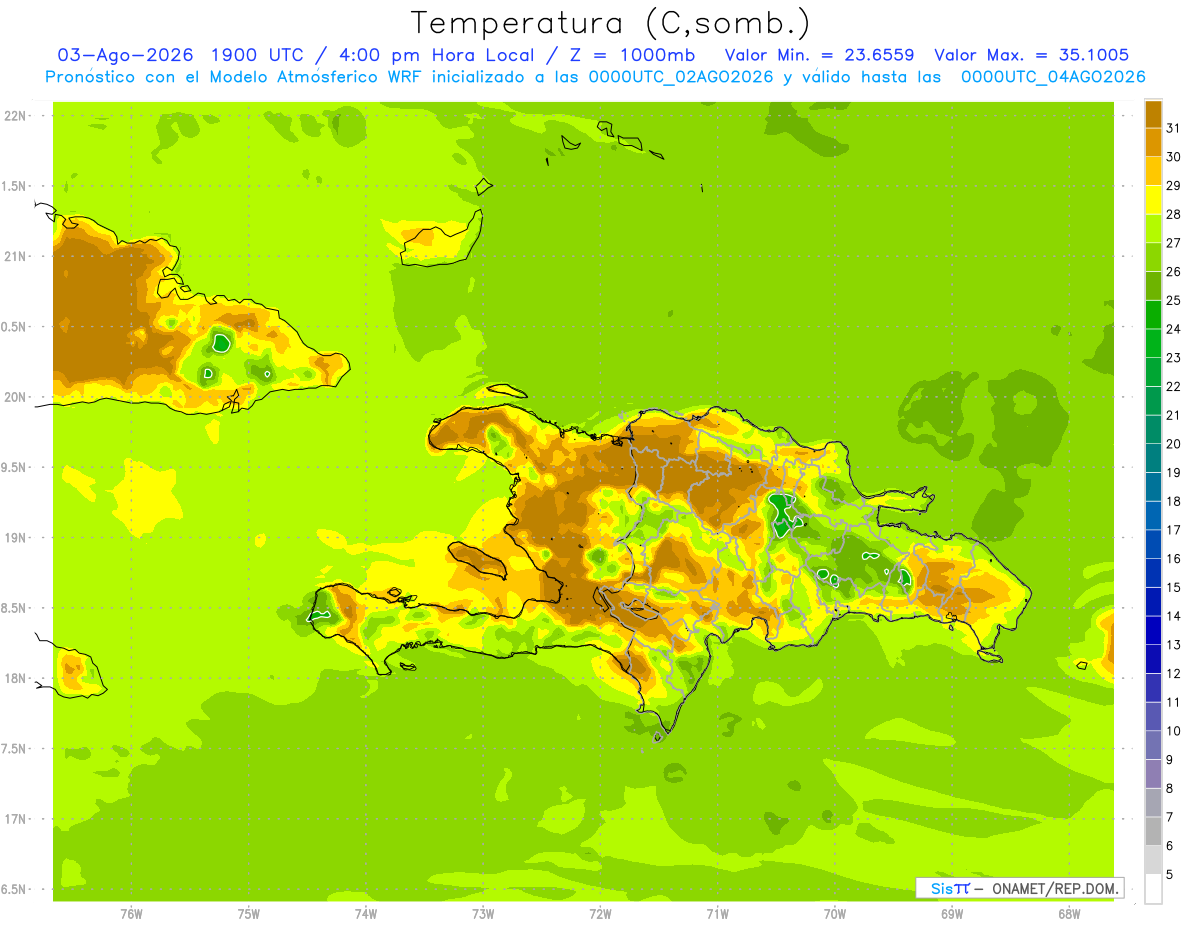The width and height of the screenshot is (1200, 927).
Task: Click the 'SisTT - ONAMET/REP.DOM.' credit label
Action: pyautogui.click(x=1019, y=888)
